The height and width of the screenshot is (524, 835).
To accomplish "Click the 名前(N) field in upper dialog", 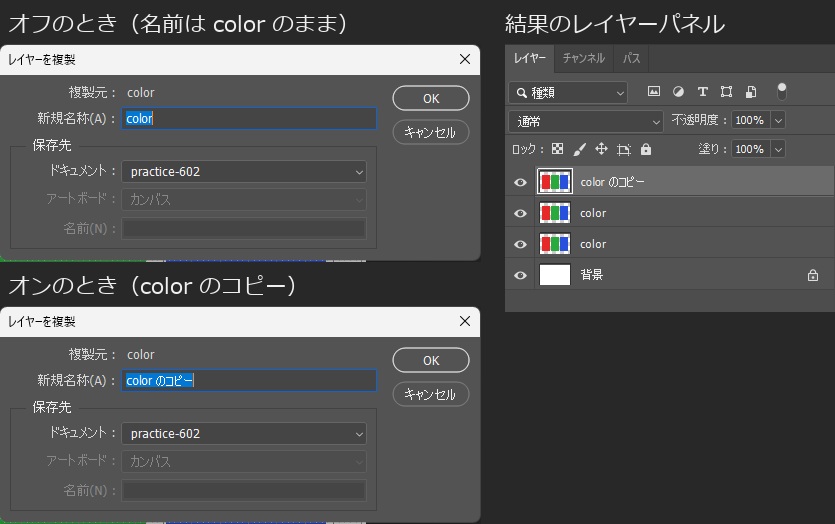I will pos(244,228).
